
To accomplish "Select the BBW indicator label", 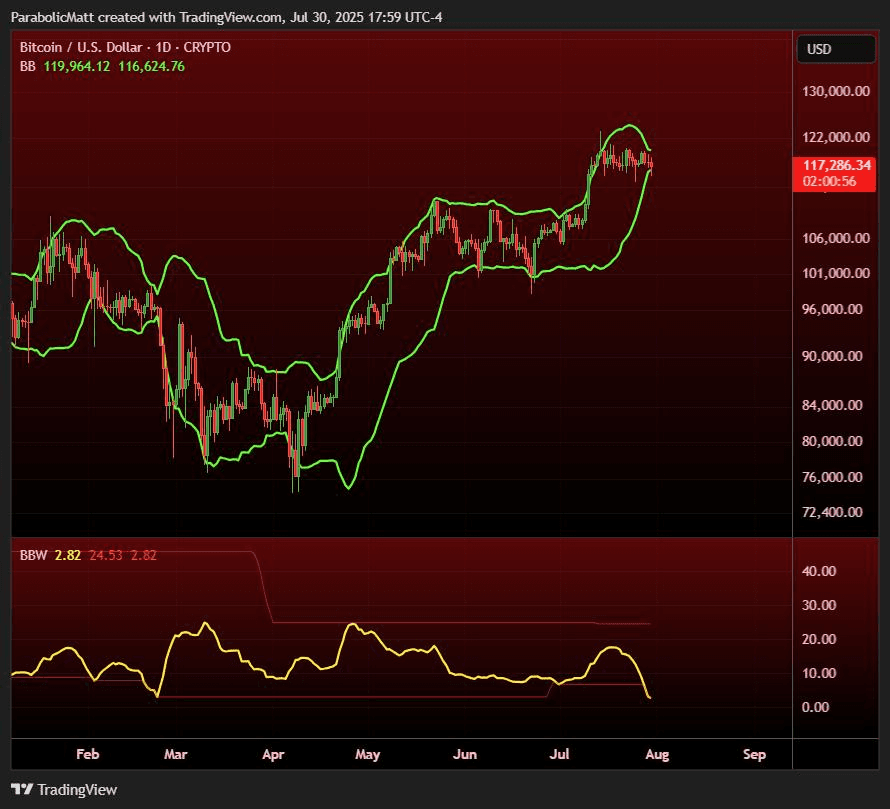I will [33, 555].
